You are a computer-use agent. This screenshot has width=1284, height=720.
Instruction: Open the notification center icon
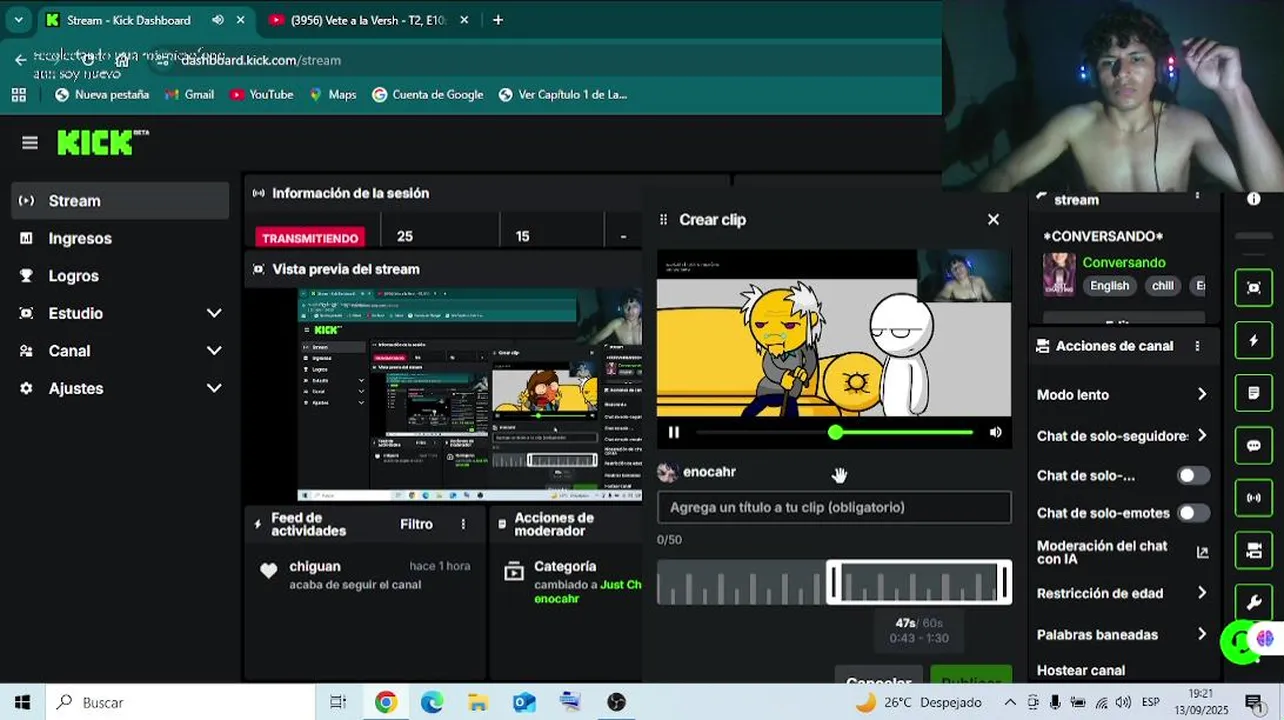[x=1253, y=703]
